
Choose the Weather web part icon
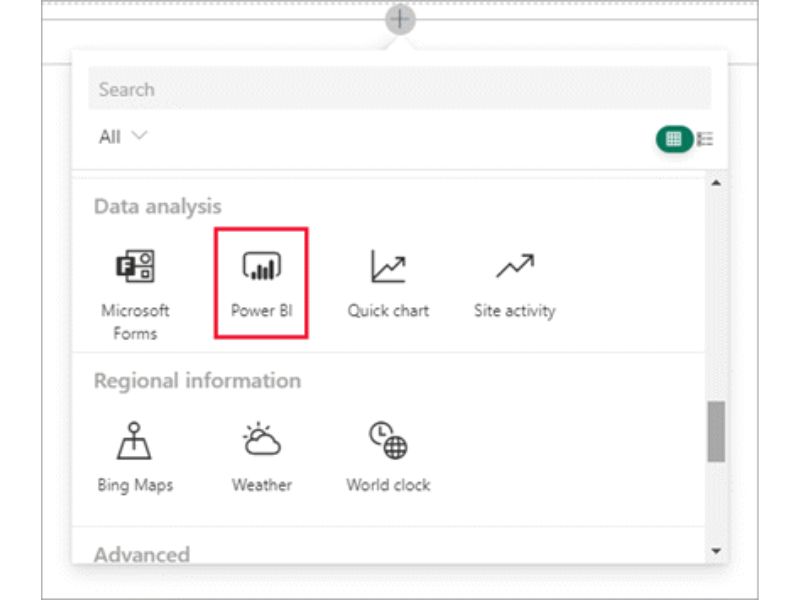point(261,440)
